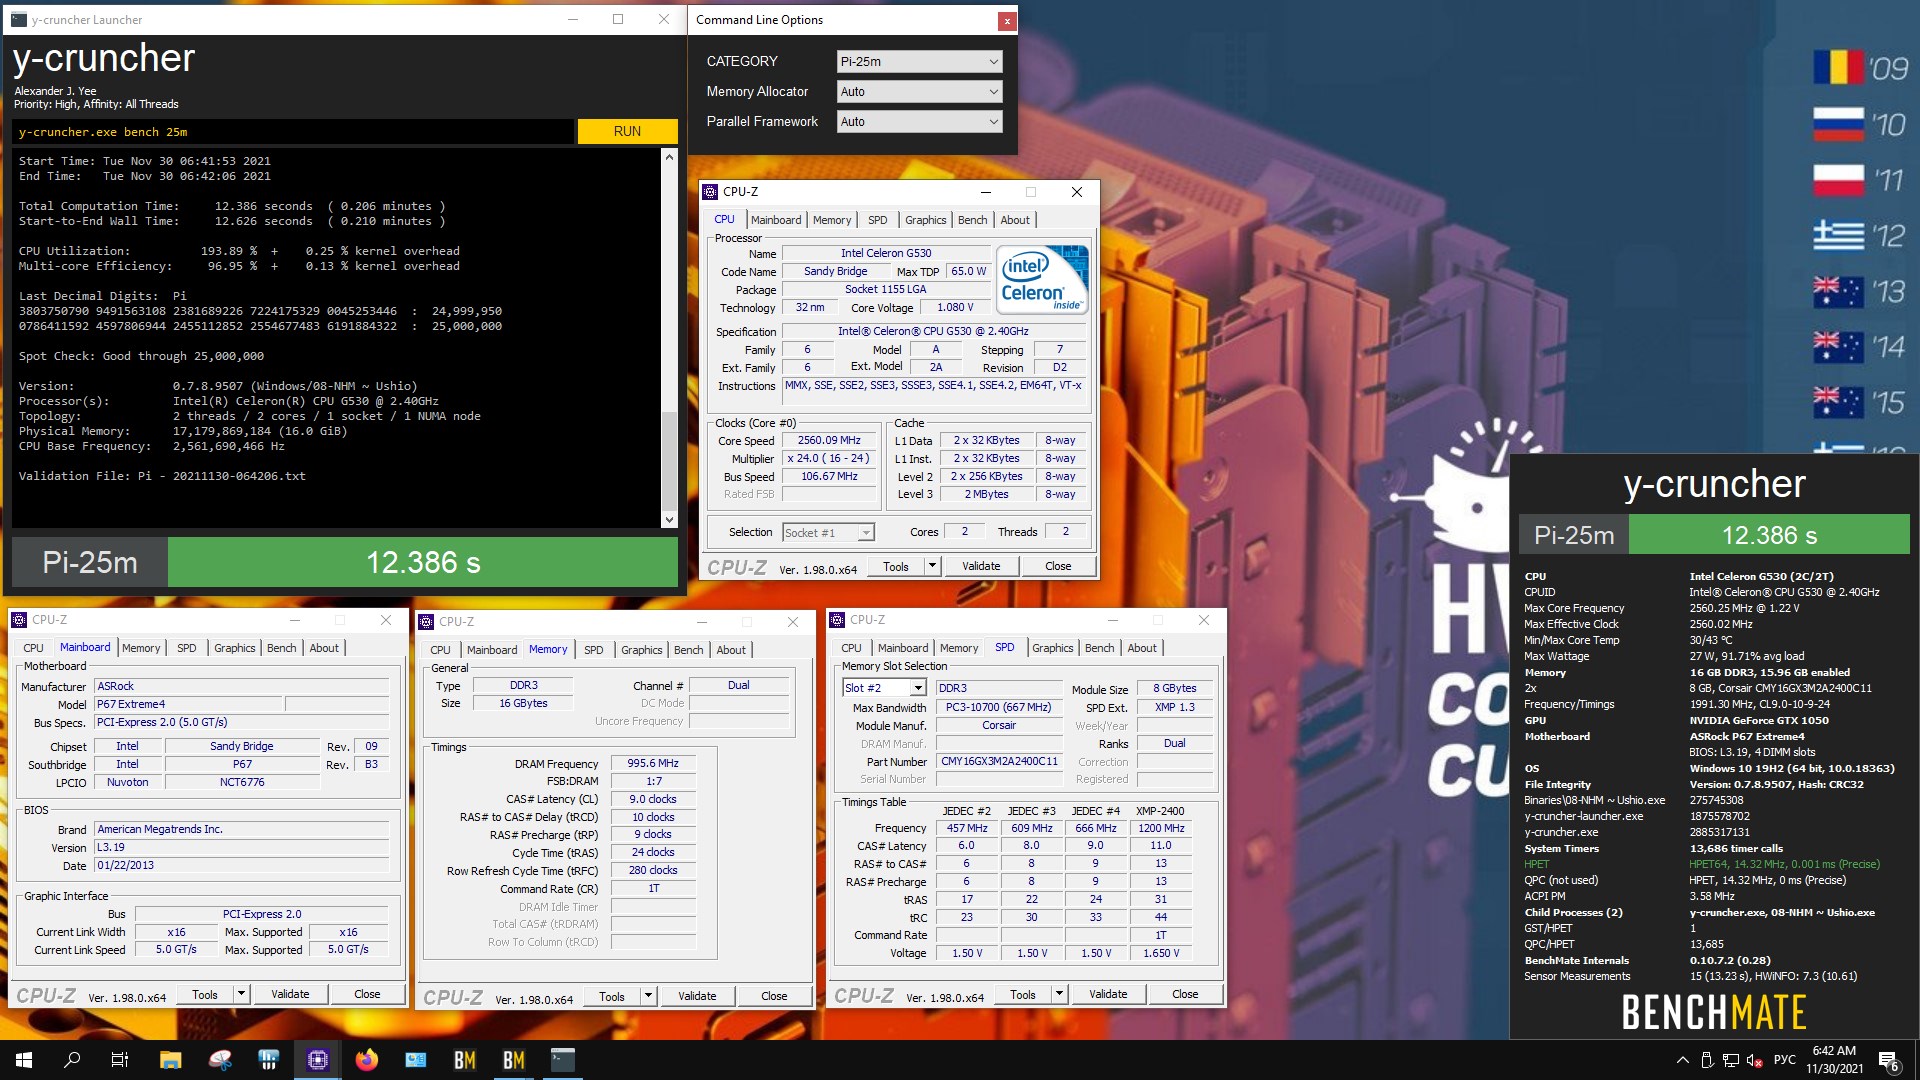Switch to SPD tab in Memory CPU-Z window
The image size is (1920, 1080).
[593, 650]
